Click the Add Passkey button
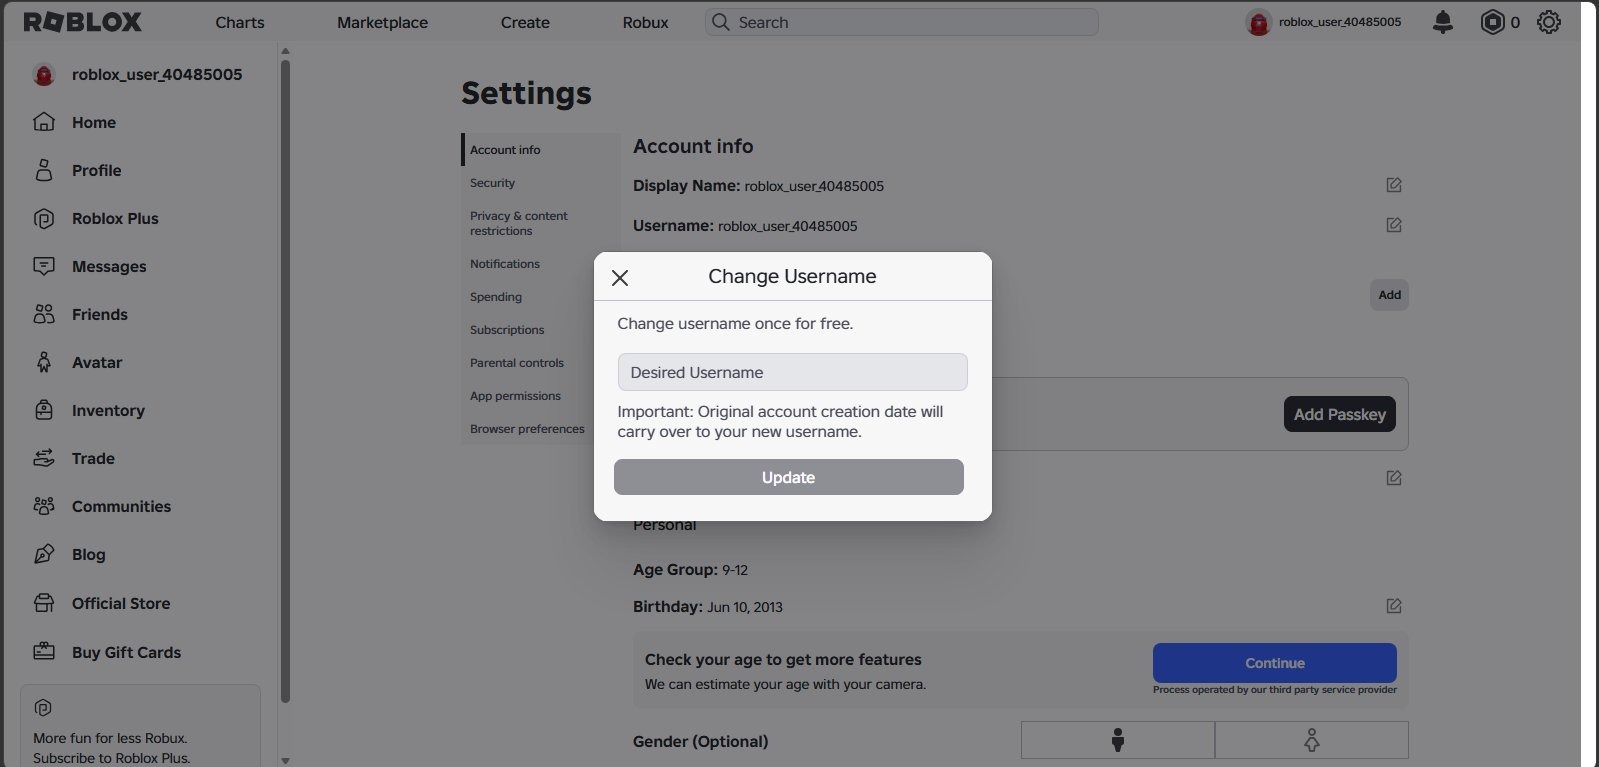This screenshot has width=1599, height=767. tap(1340, 414)
